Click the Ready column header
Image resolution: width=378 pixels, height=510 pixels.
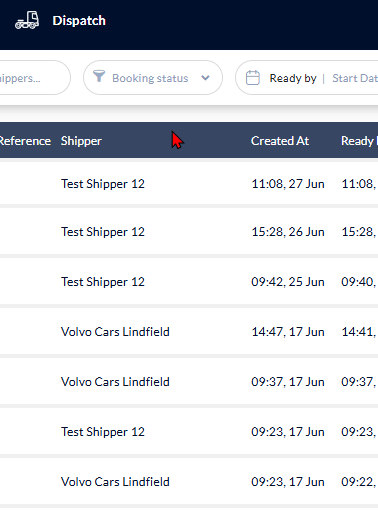(359, 141)
